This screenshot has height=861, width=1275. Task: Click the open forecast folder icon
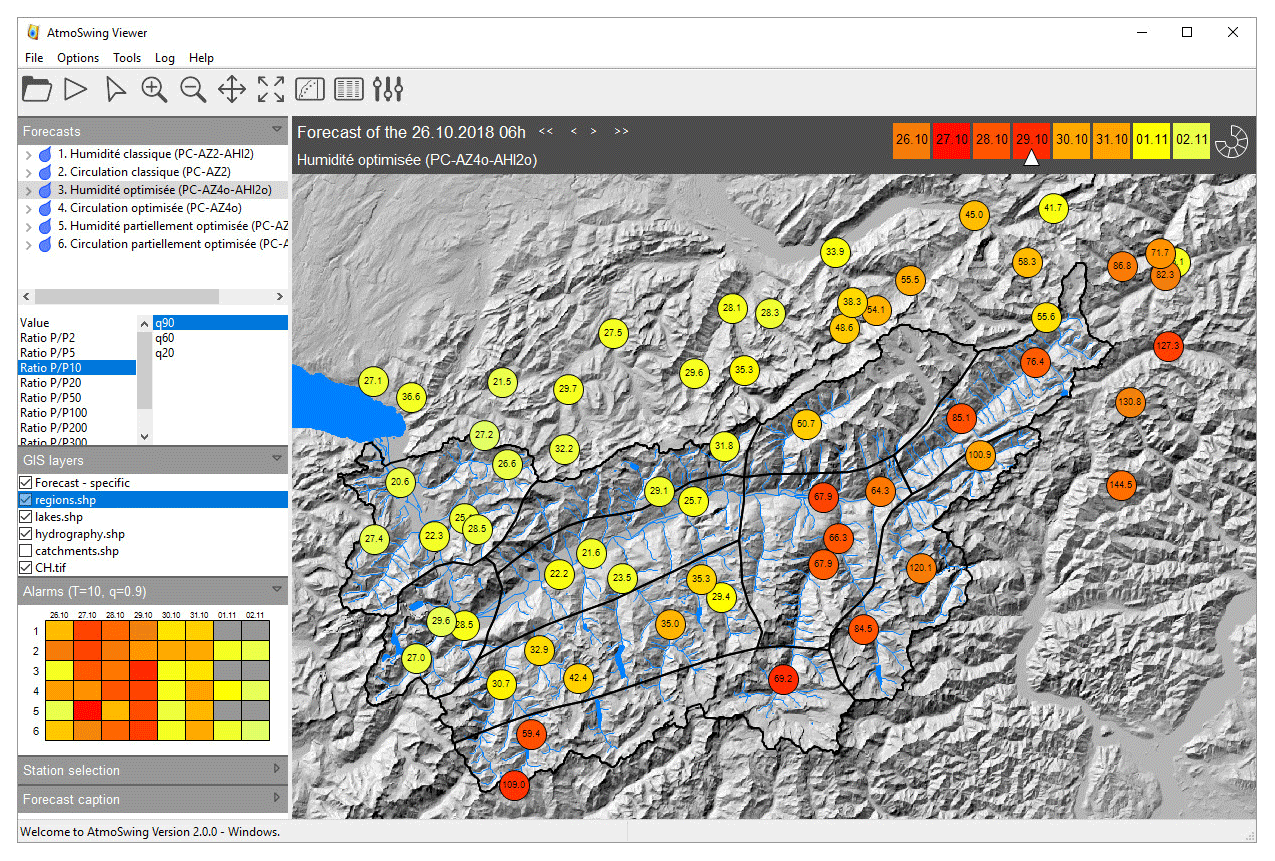click(x=37, y=89)
